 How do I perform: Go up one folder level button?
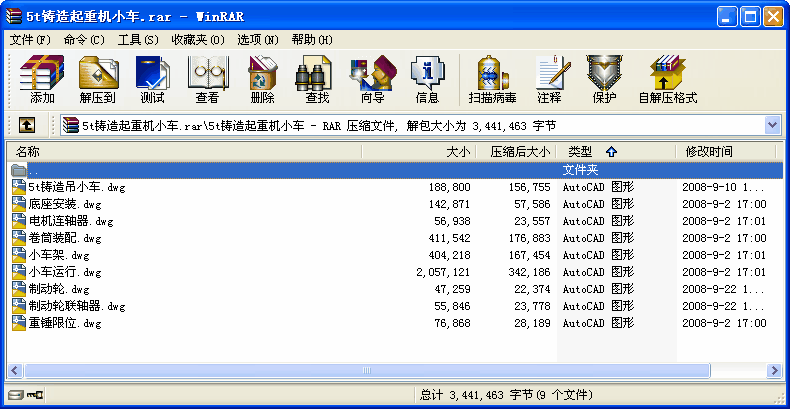pyautogui.click(x=27, y=125)
